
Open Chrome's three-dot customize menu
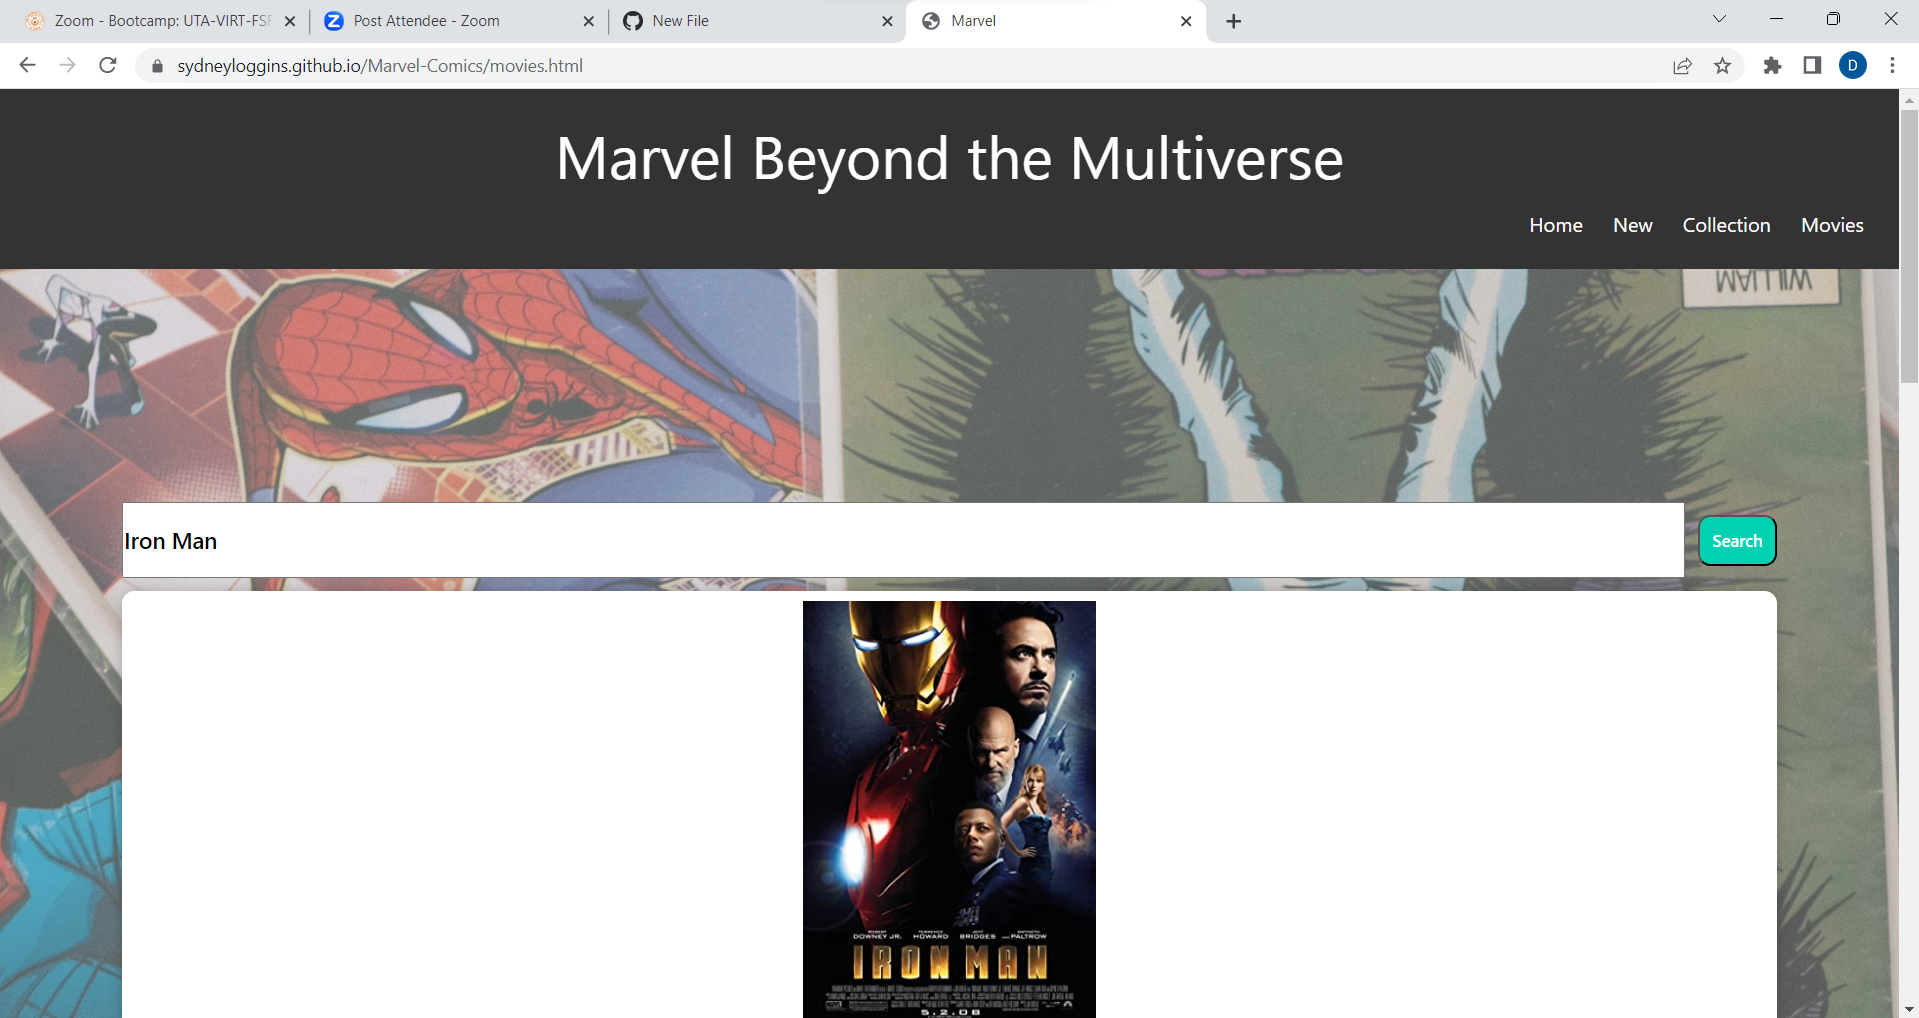point(1892,65)
